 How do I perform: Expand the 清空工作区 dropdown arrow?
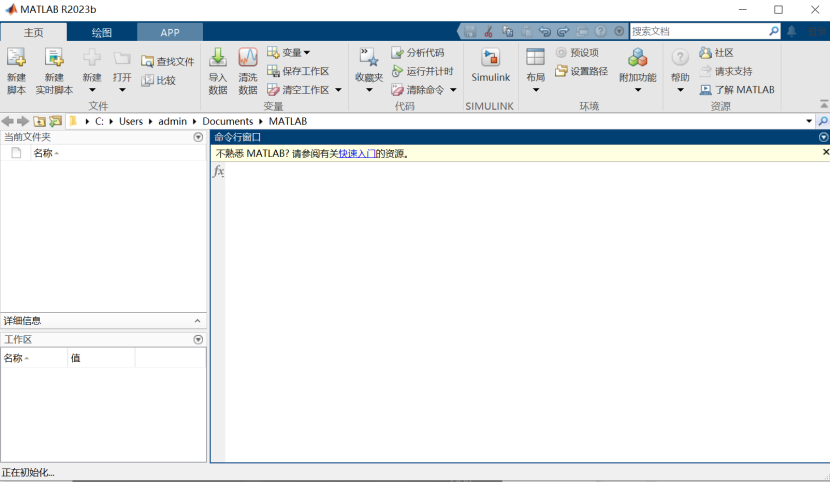click(338, 90)
